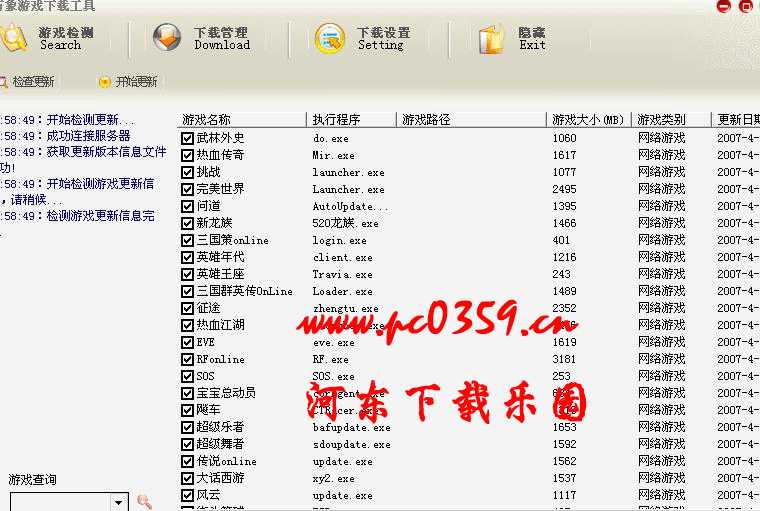Select the RFonline game name
The image size is (760, 511).
point(221,359)
